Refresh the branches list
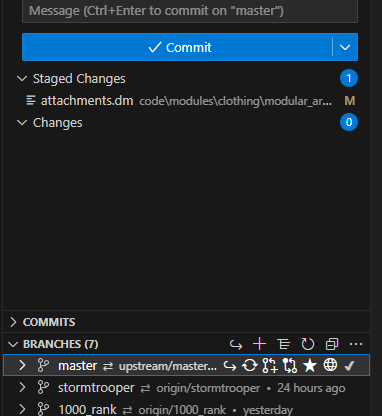Screen dimensions: 382x416 (308, 344)
